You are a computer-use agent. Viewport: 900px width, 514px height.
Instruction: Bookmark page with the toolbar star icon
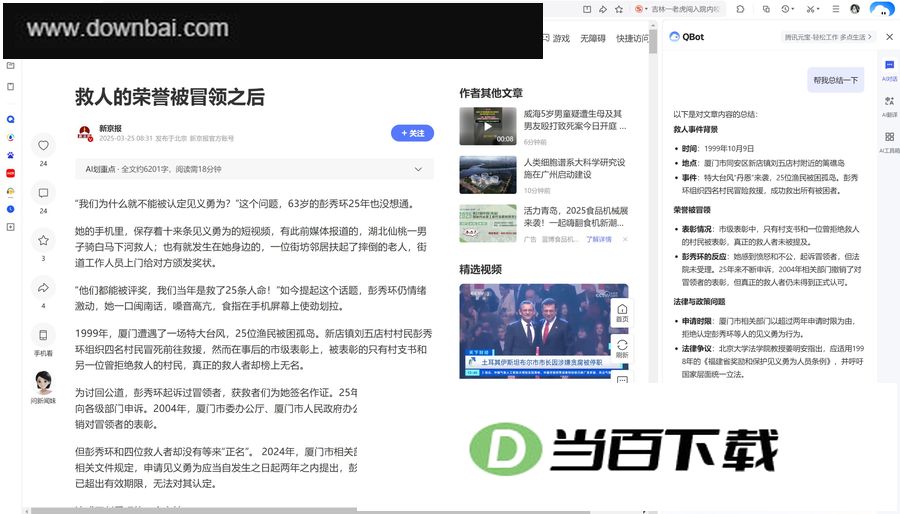(619, 9)
